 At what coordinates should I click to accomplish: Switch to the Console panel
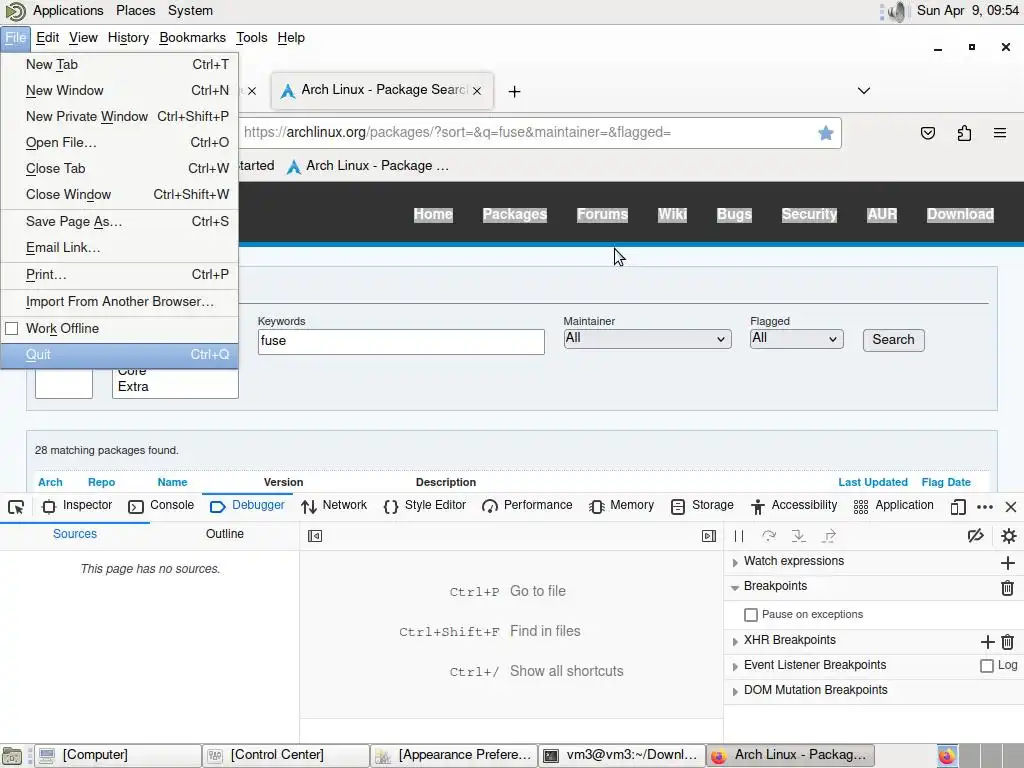161,505
